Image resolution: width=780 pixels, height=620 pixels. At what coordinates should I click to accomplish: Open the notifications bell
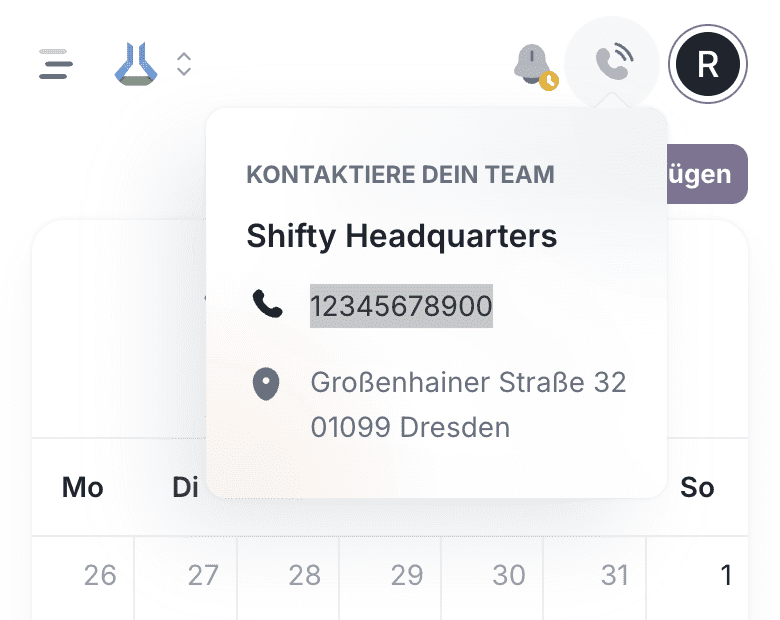533,64
